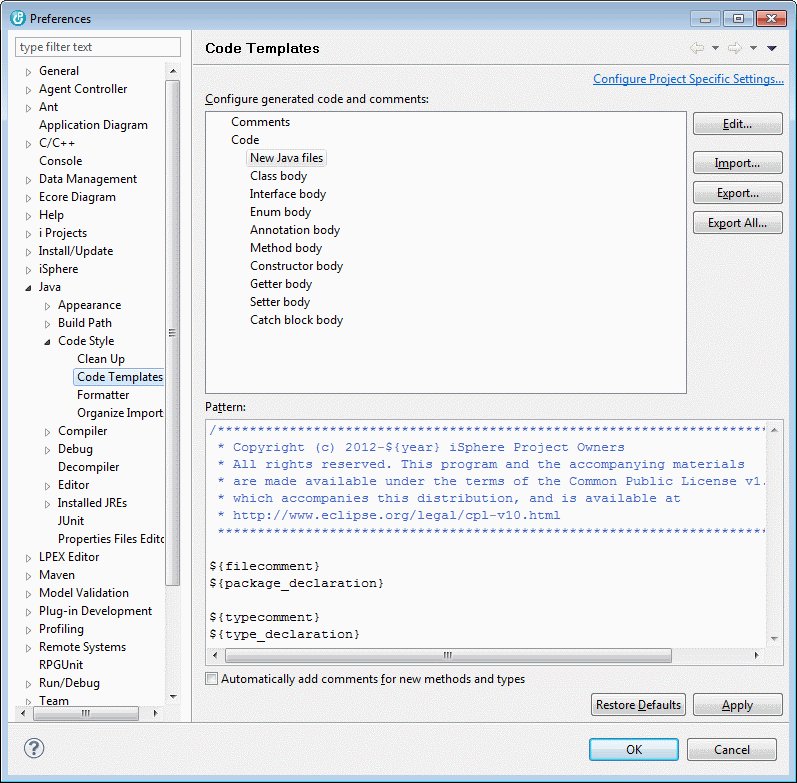Select Properties Files Editor page
Screen dimensions: 797x783
(111, 538)
